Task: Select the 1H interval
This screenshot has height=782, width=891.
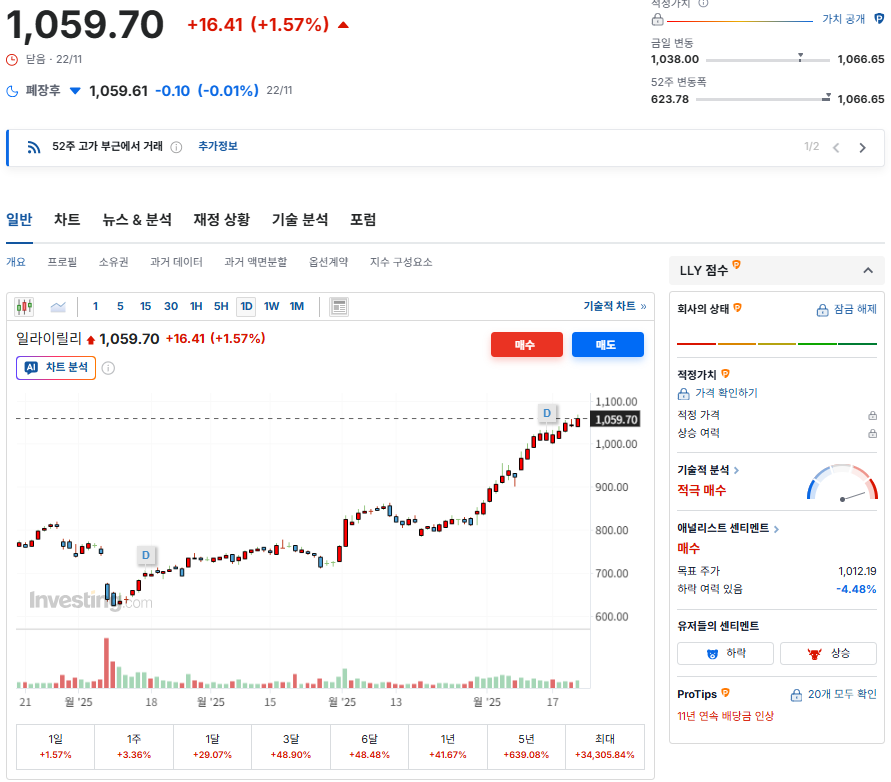Action: [x=196, y=306]
